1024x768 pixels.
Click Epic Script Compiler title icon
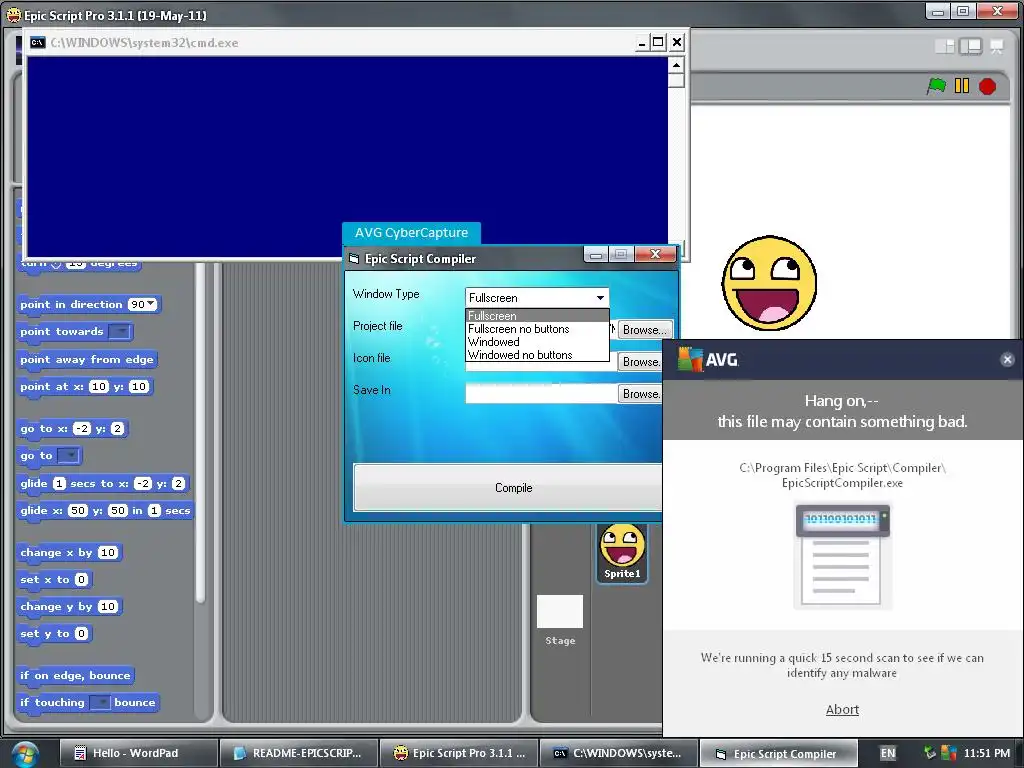pos(354,259)
